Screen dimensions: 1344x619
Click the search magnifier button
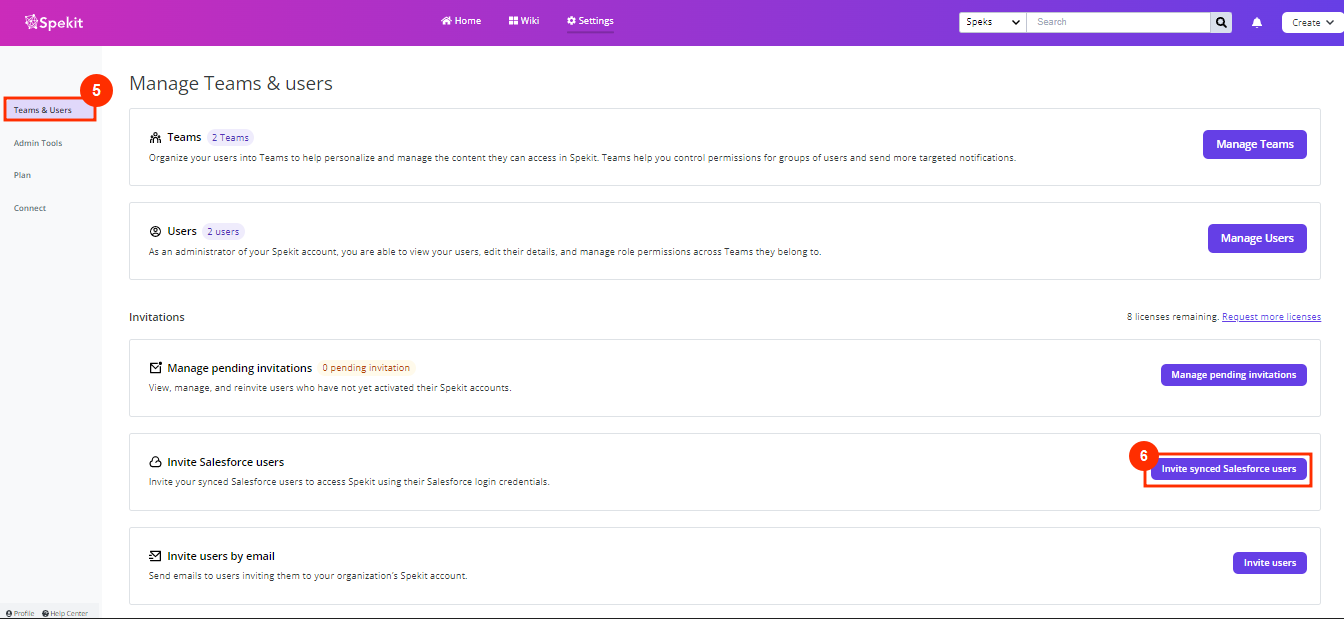coord(1222,22)
